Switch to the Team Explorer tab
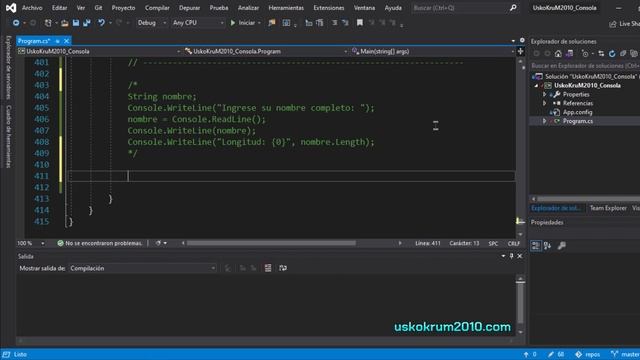640x360 pixels. 608,208
